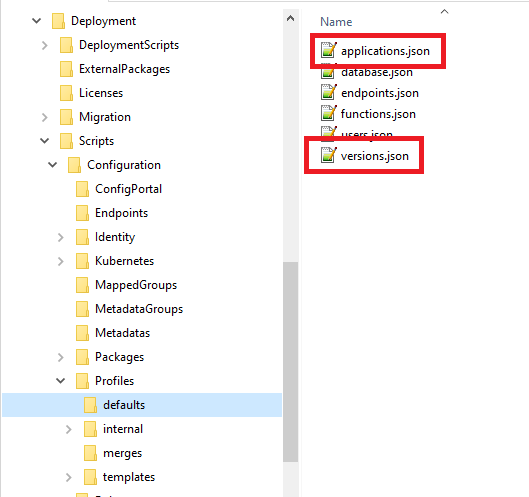The height and width of the screenshot is (497, 529).
Task: Expand the DeploymentScripts folder
Action: (x=45, y=45)
